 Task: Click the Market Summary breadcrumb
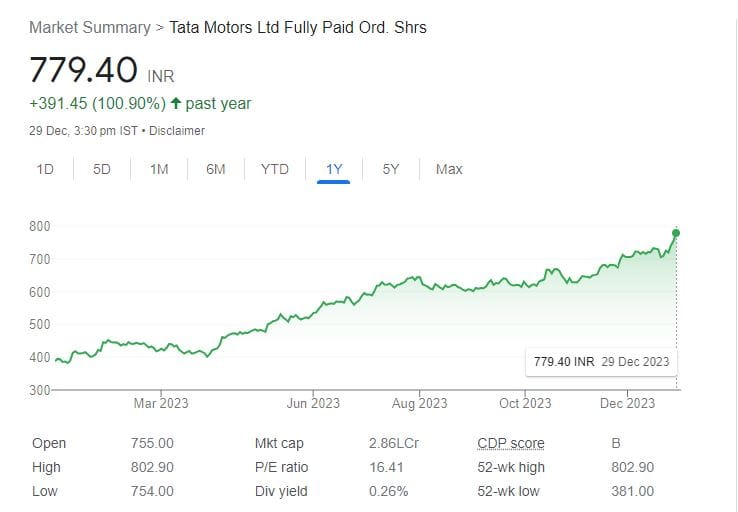tap(89, 27)
